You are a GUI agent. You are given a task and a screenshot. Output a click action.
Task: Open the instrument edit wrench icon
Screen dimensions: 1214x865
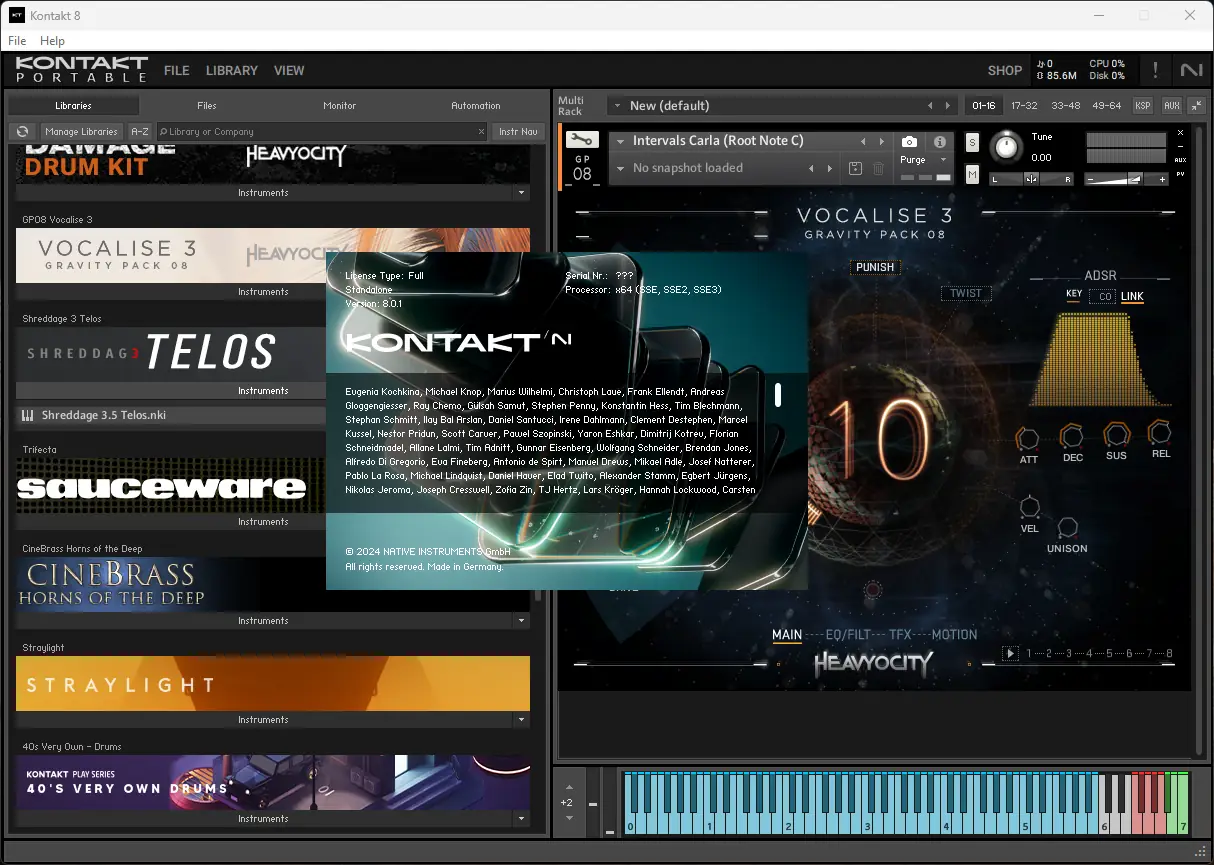tap(582, 141)
